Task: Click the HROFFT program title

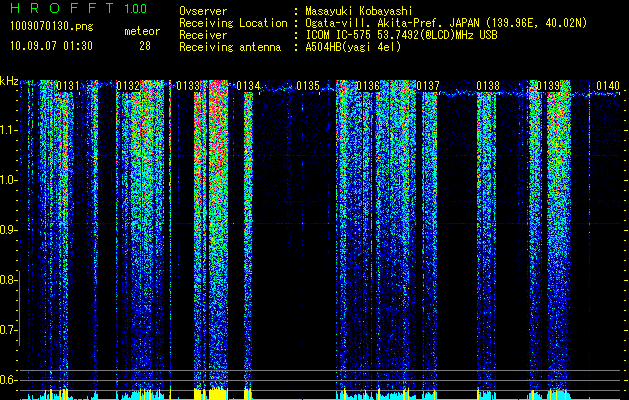Action: 62,8
